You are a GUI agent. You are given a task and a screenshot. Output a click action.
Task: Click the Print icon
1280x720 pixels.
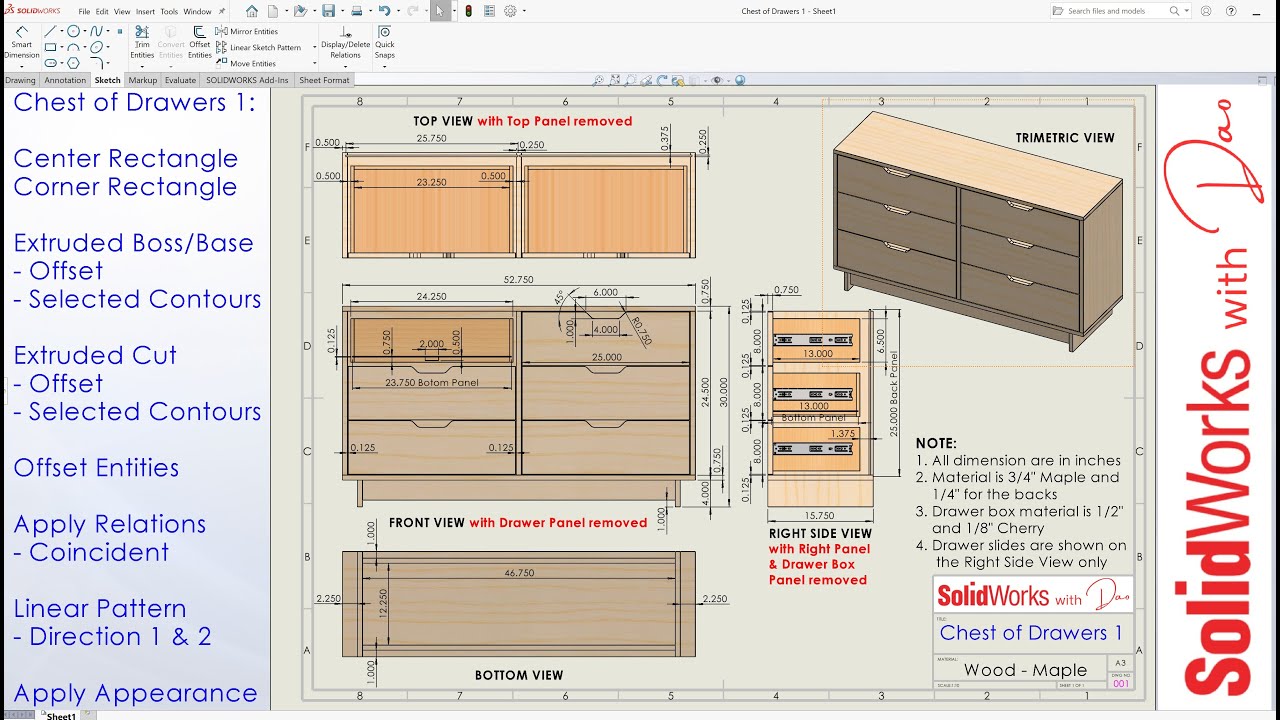(356, 11)
